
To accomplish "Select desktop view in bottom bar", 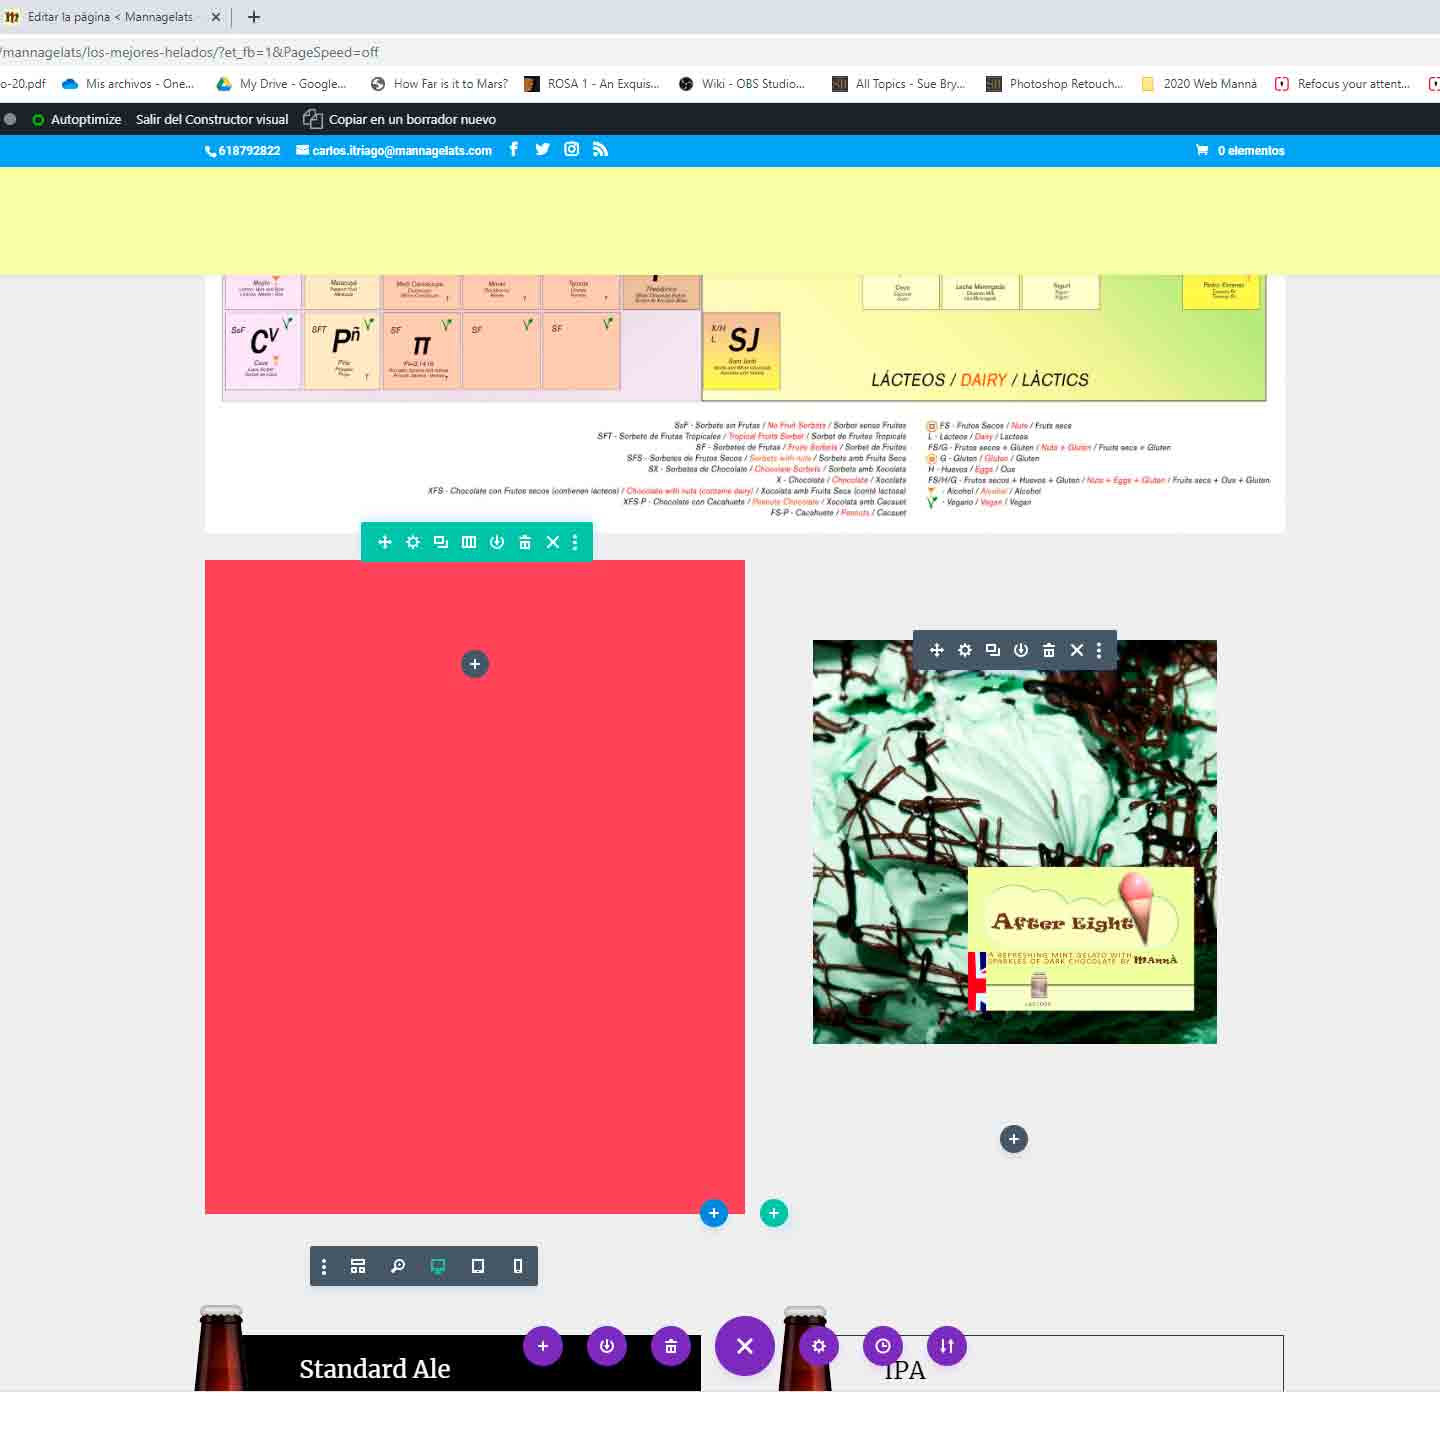I will (x=438, y=1266).
